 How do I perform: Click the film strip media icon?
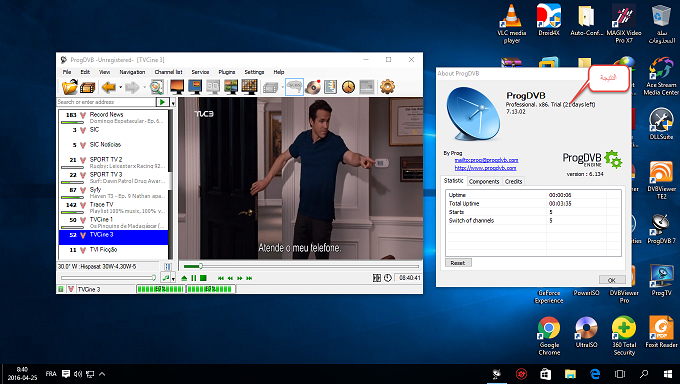88,88
